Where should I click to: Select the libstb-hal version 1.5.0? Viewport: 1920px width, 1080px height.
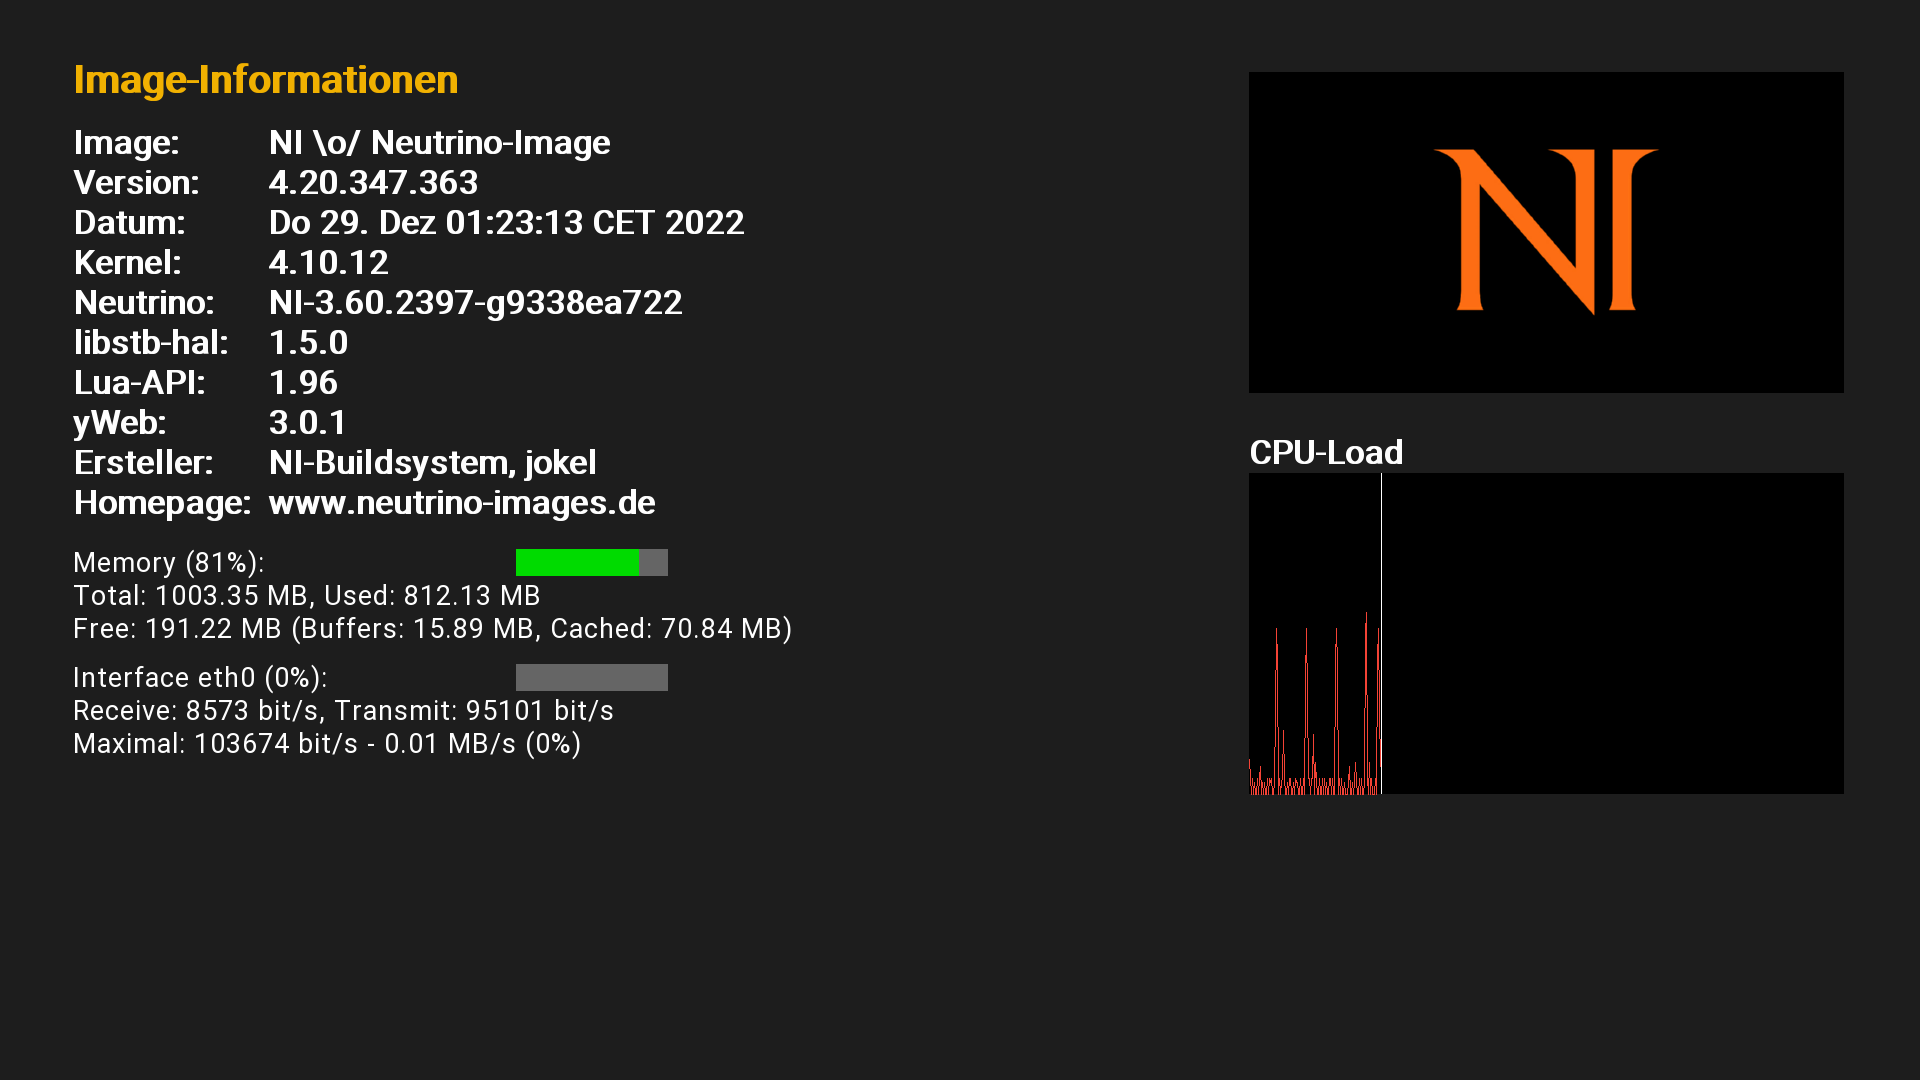pos(308,342)
